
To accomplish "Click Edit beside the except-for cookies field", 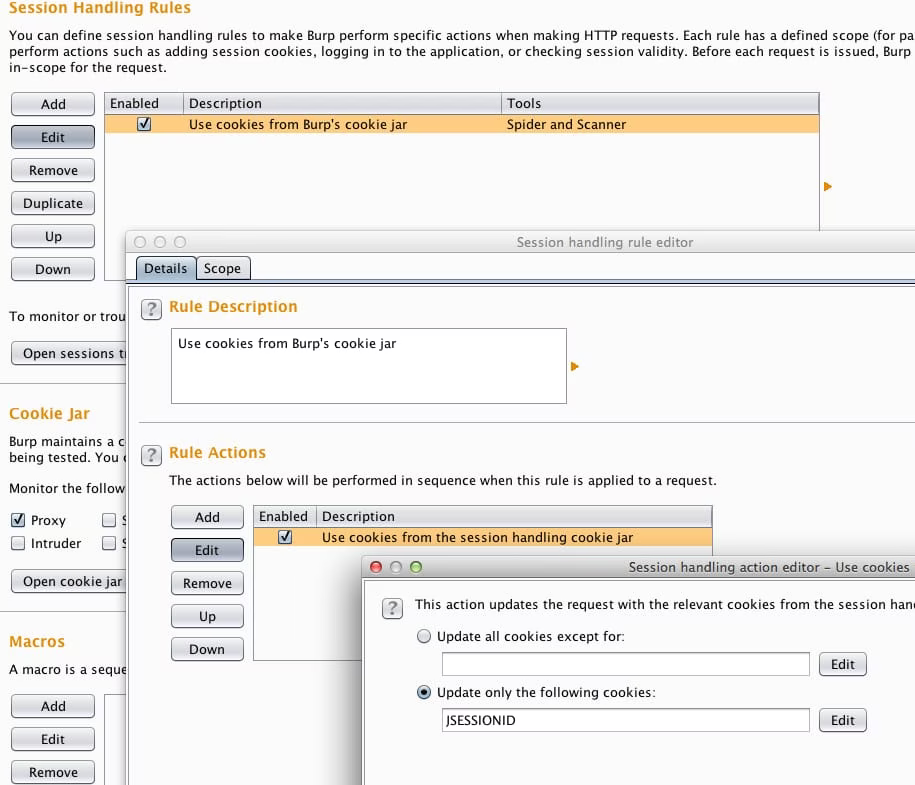I will point(843,664).
